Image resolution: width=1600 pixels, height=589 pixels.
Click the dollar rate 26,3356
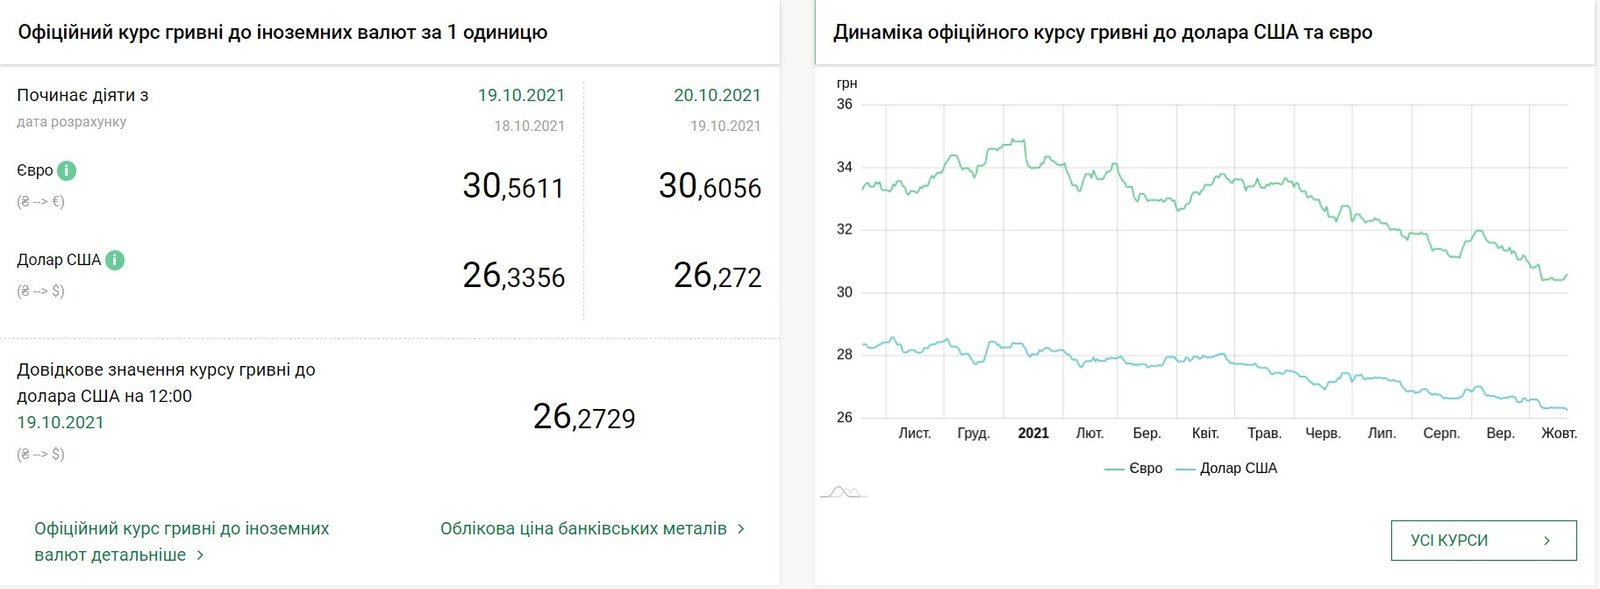513,275
